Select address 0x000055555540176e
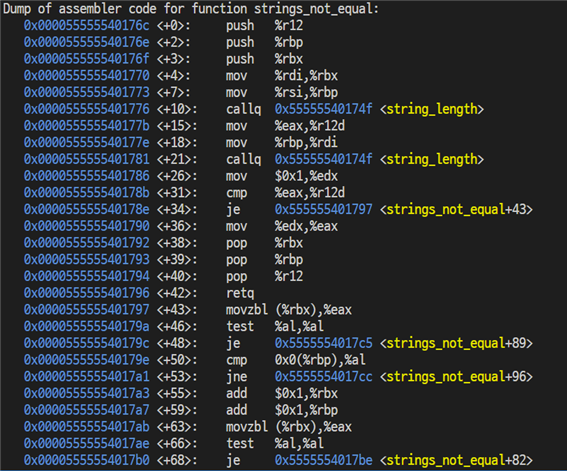Screen dimensions: 567x471 (86, 42)
